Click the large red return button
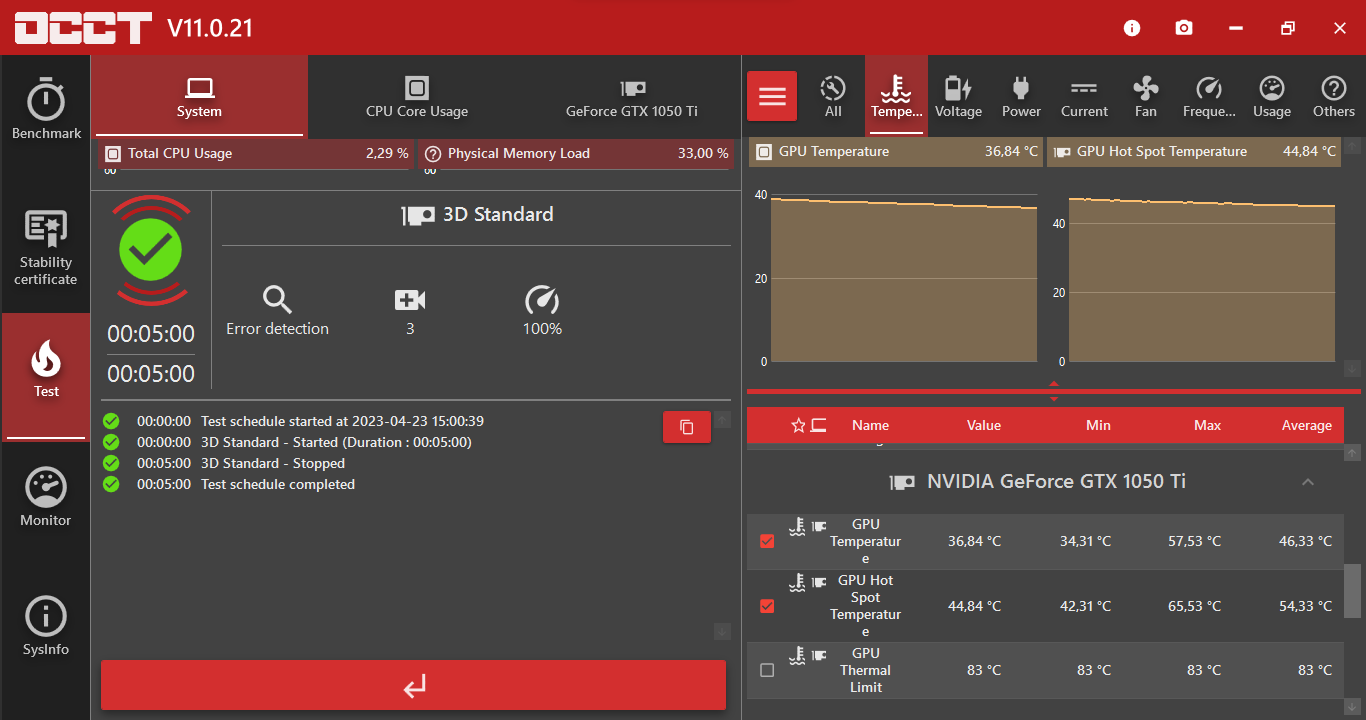This screenshot has width=1366, height=720. coord(413,685)
